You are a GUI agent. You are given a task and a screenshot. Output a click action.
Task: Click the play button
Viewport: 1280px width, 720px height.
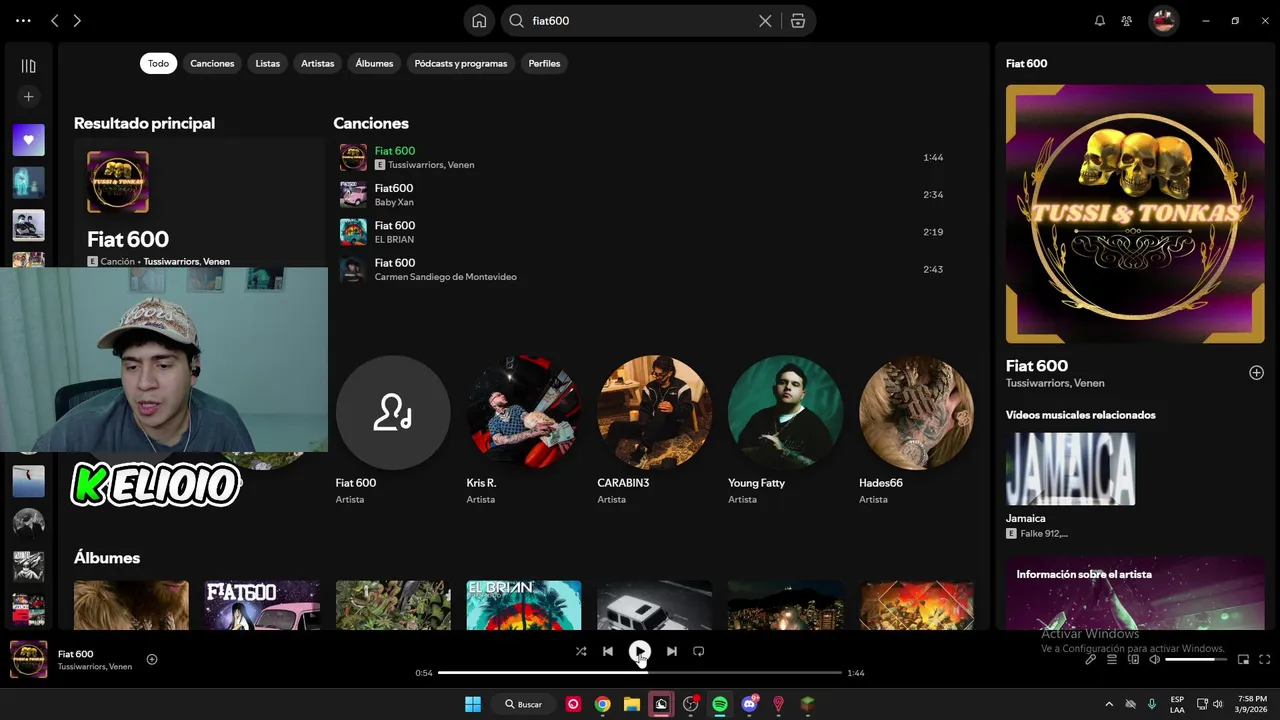(640, 651)
